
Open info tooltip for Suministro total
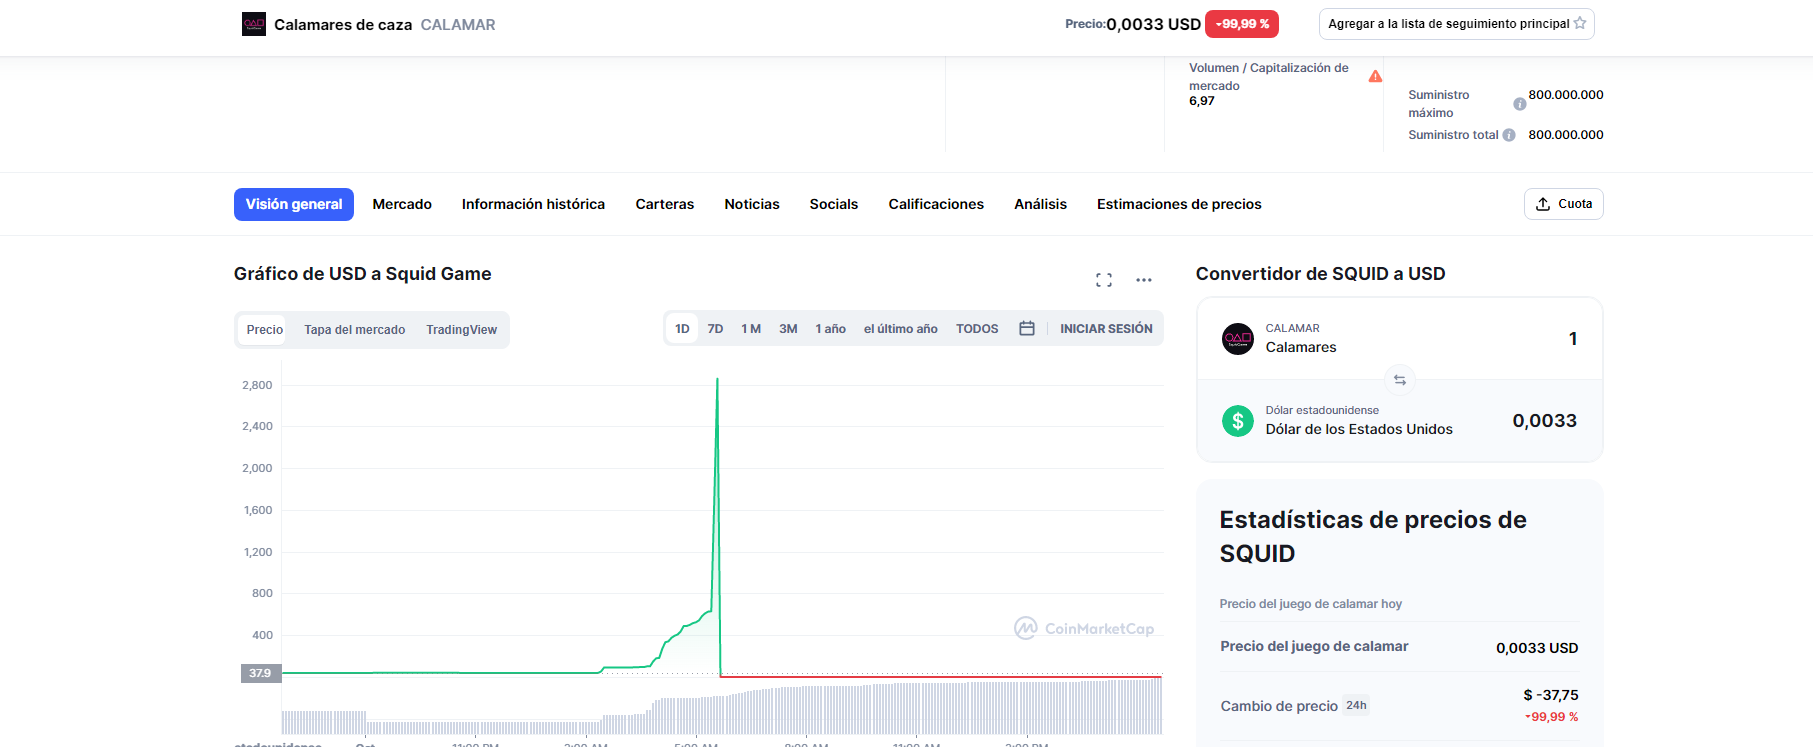pyautogui.click(x=1509, y=135)
